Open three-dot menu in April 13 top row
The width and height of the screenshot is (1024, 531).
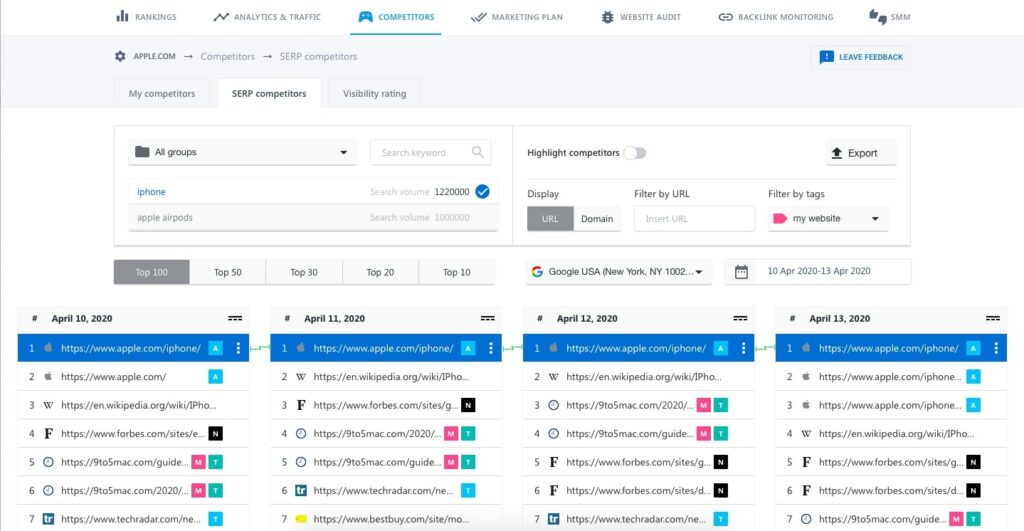(996, 348)
